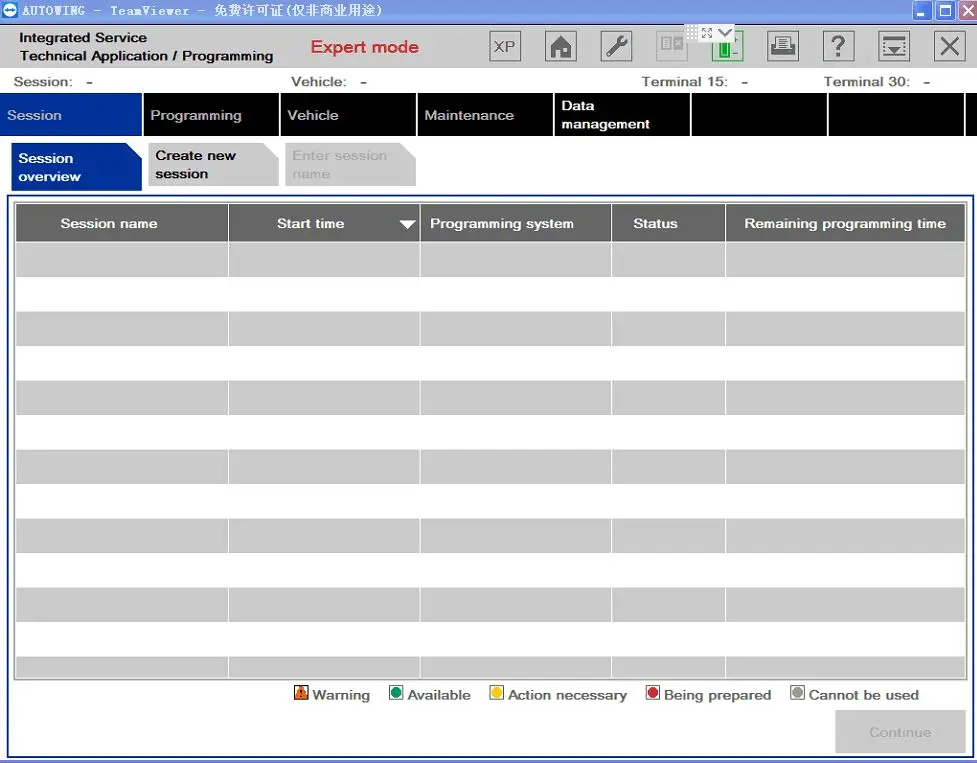The height and width of the screenshot is (763, 977).
Task: Click the Warning legend icon
Action: (301, 693)
